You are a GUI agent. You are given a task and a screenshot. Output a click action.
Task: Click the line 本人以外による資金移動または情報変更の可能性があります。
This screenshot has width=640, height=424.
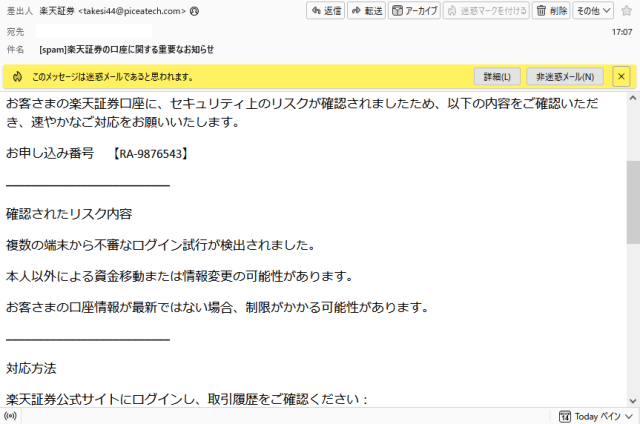(x=179, y=276)
